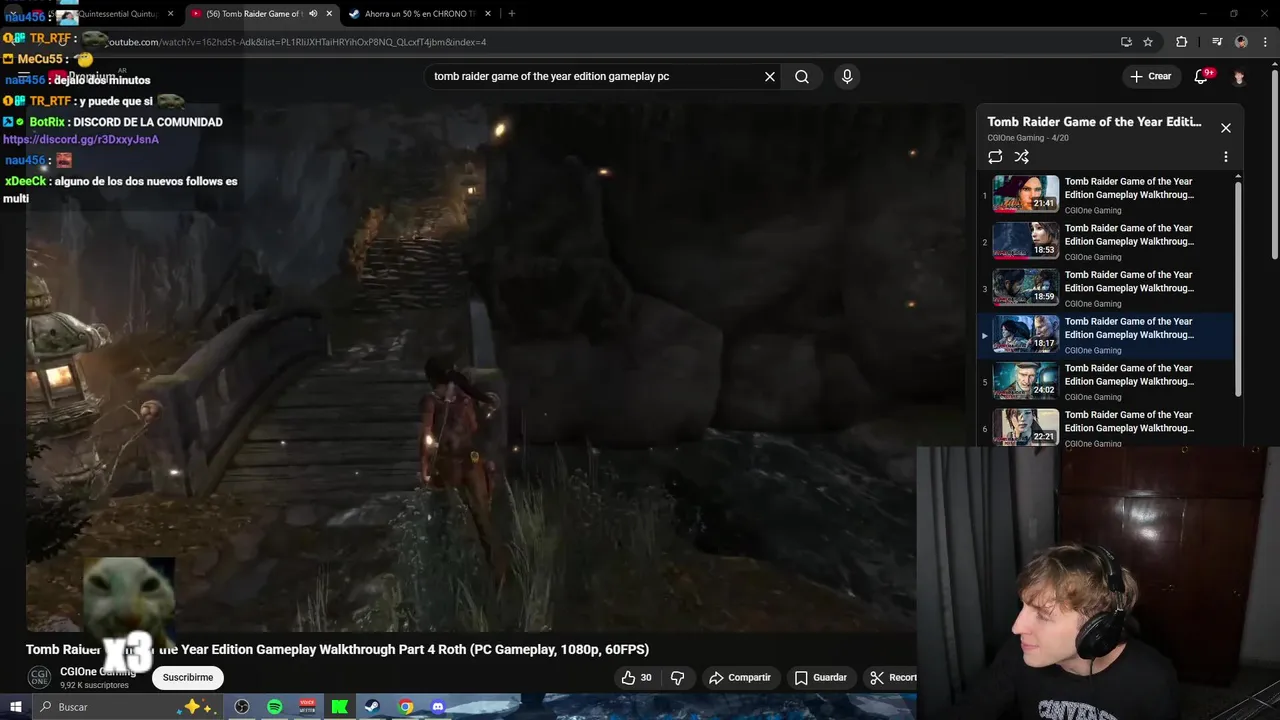Open the Crear menu
1280x720 pixels.
tap(1151, 76)
